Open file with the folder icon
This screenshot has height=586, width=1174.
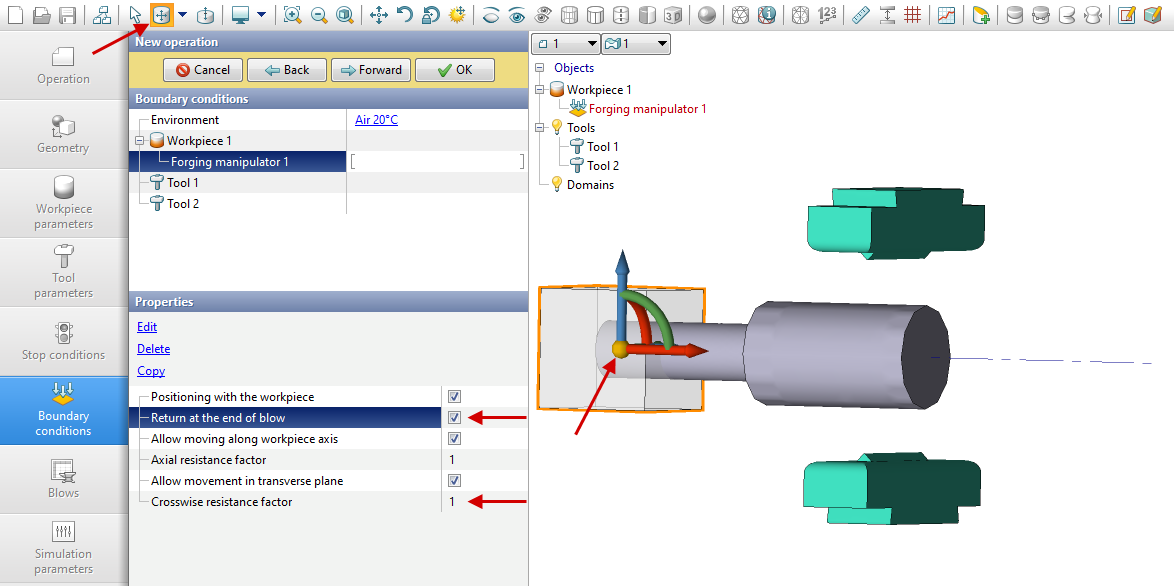pos(41,15)
